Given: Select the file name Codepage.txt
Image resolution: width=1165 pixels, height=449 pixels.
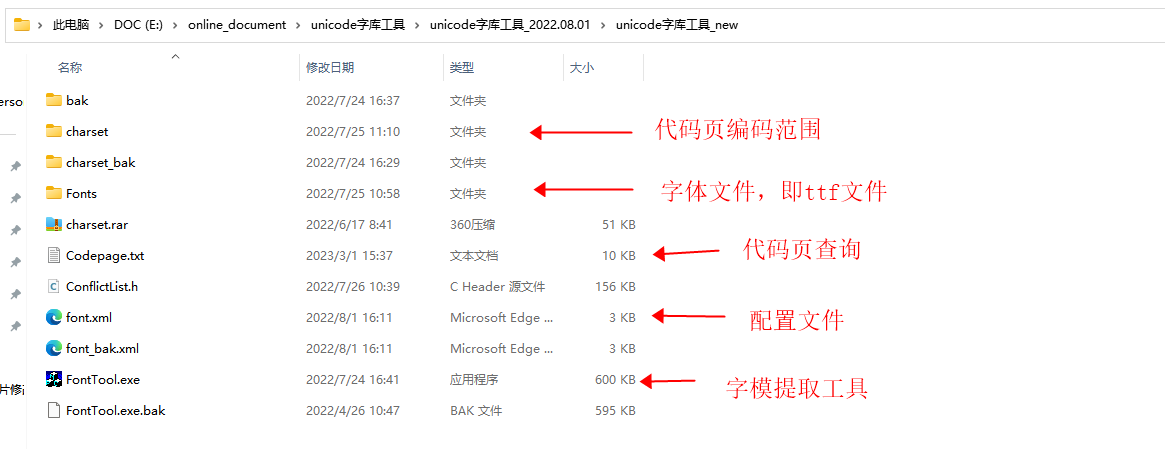Looking at the screenshot, I should click(105, 255).
